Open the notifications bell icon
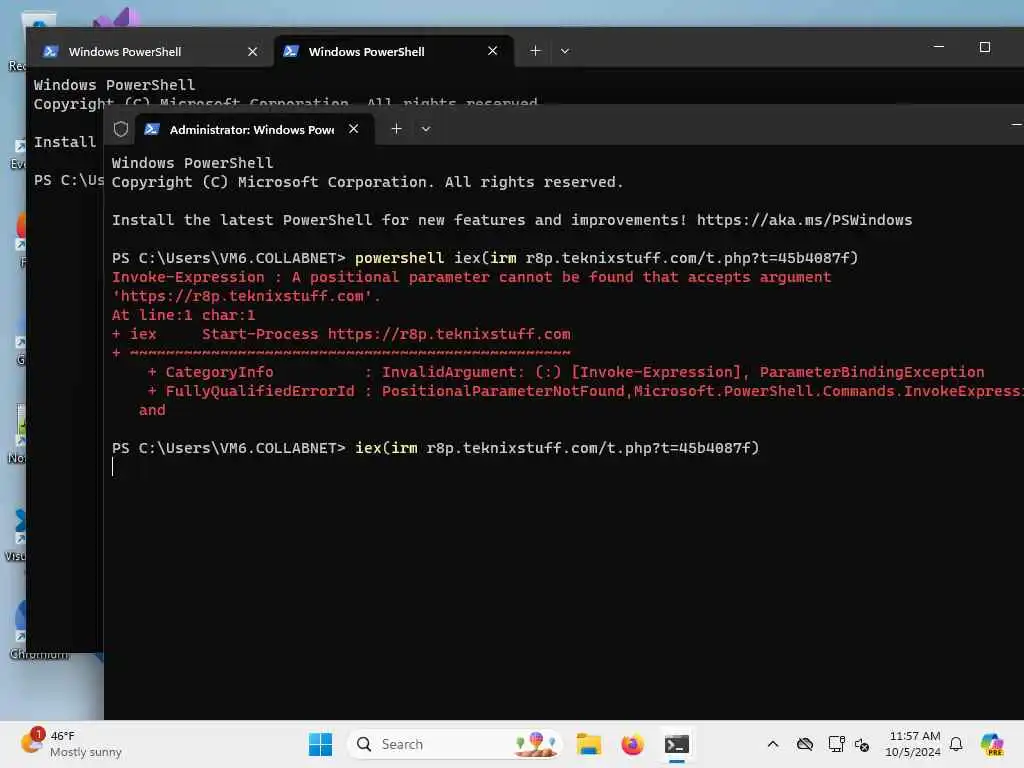The width and height of the screenshot is (1024, 768). [956, 744]
